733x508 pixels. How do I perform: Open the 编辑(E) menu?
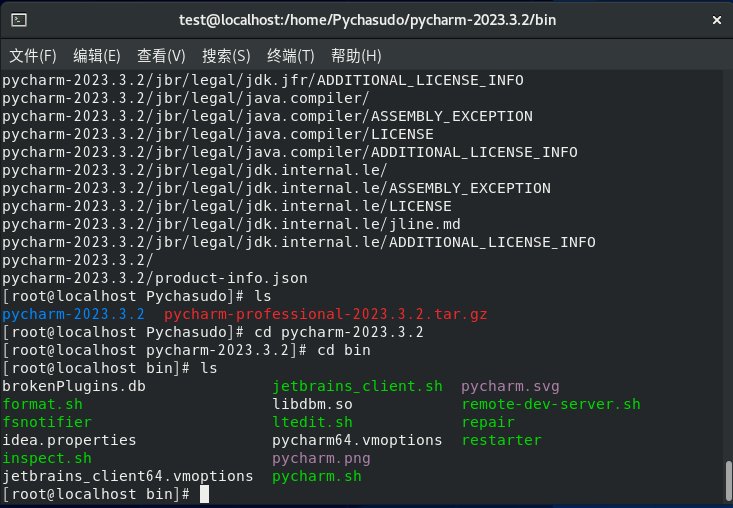pyautogui.click(x=97, y=56)
